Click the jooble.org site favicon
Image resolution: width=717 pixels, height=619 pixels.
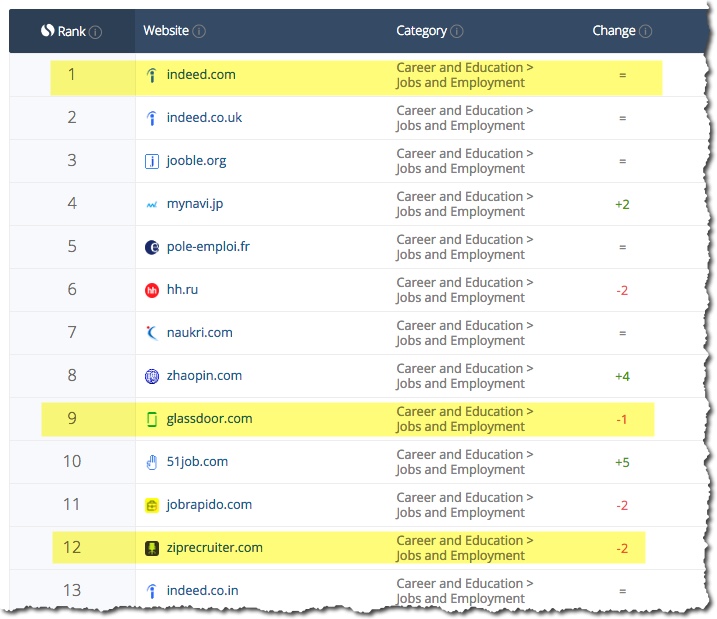tap(151, 161)
